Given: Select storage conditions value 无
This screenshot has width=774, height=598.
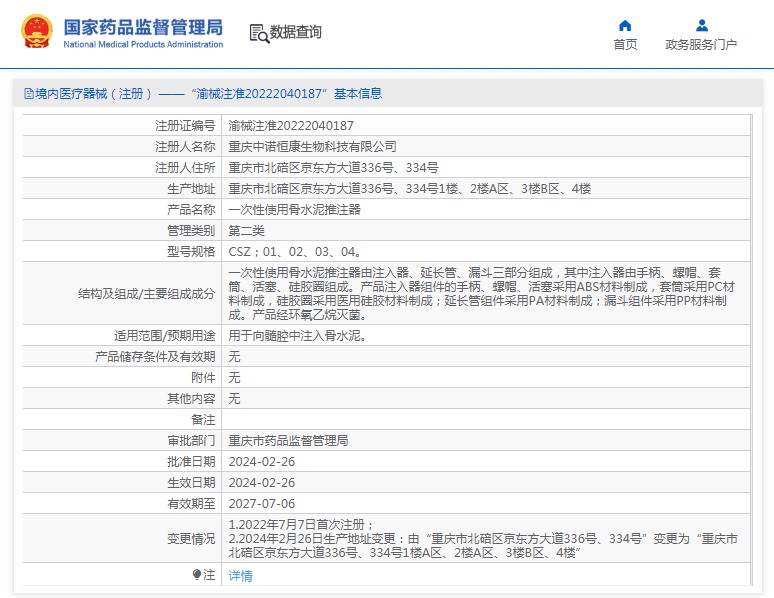Looking at the screenshot, I should tap(234, 357).
